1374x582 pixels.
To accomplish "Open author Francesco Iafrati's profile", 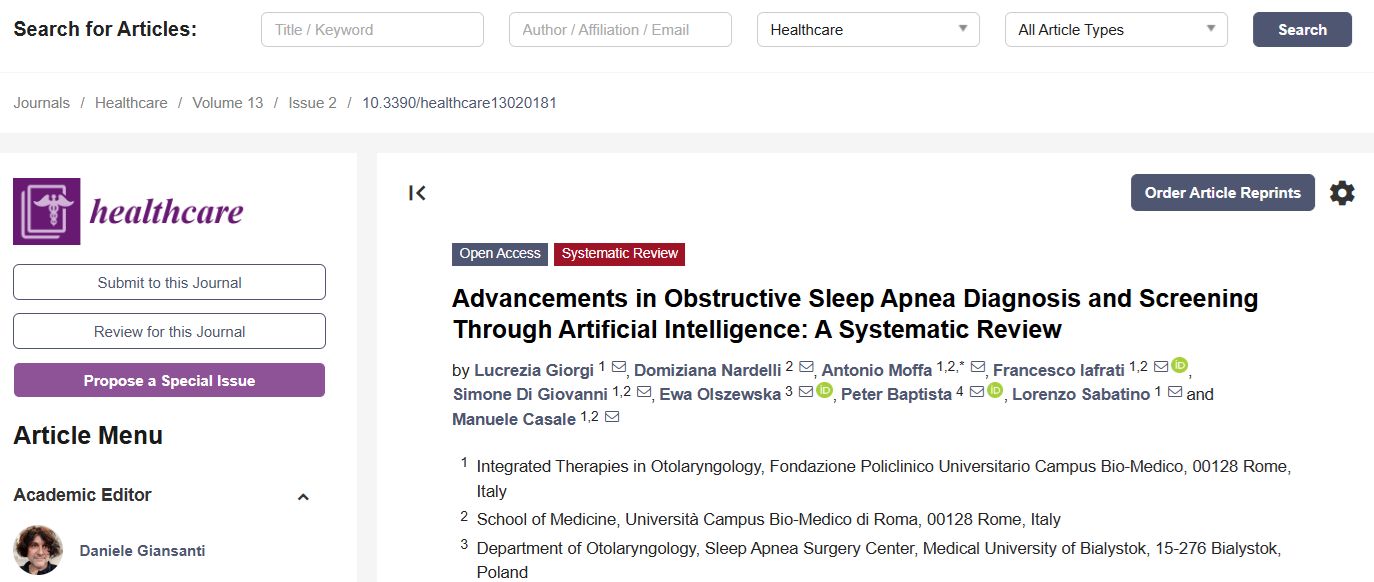I will coord(1058,371).
